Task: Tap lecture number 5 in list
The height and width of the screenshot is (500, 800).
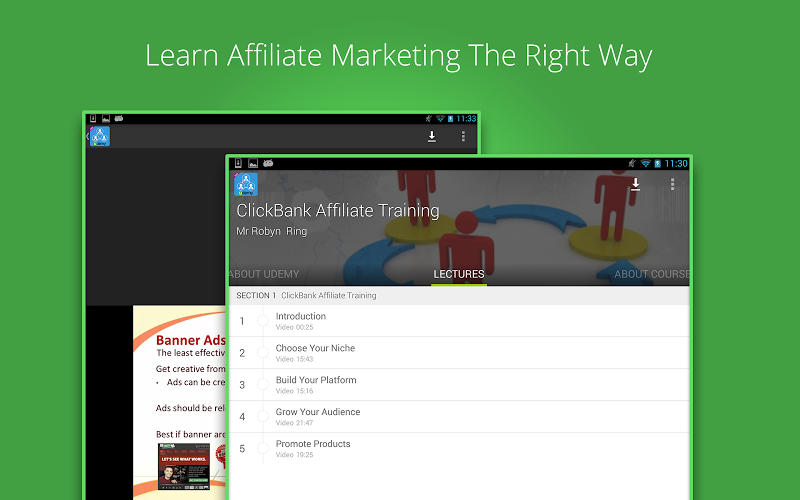Action: (242, 448)
